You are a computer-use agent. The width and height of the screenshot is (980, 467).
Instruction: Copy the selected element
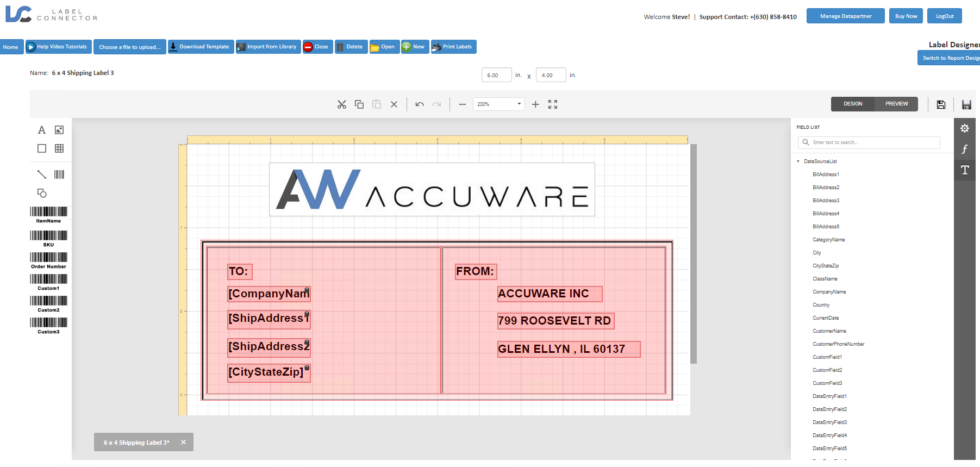tap(359, 104)
